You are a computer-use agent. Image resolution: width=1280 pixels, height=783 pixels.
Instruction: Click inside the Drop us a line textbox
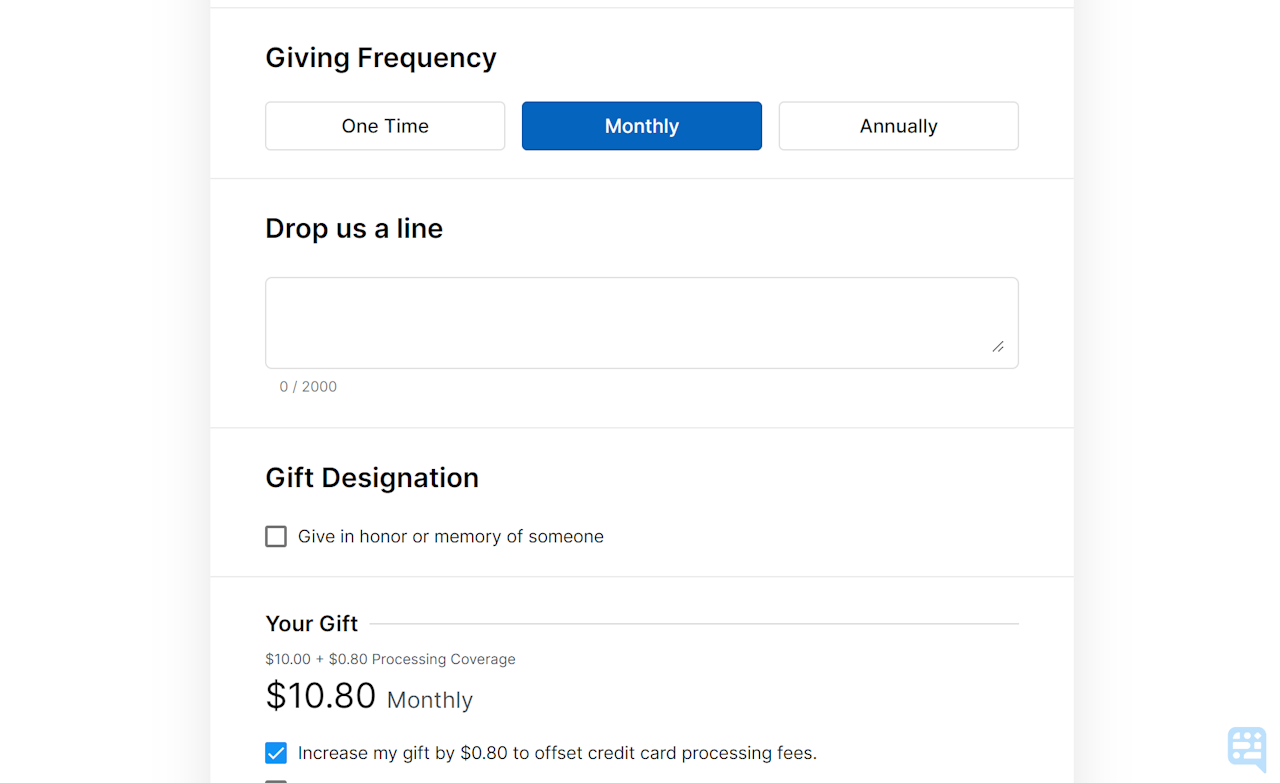coord(641,320)
